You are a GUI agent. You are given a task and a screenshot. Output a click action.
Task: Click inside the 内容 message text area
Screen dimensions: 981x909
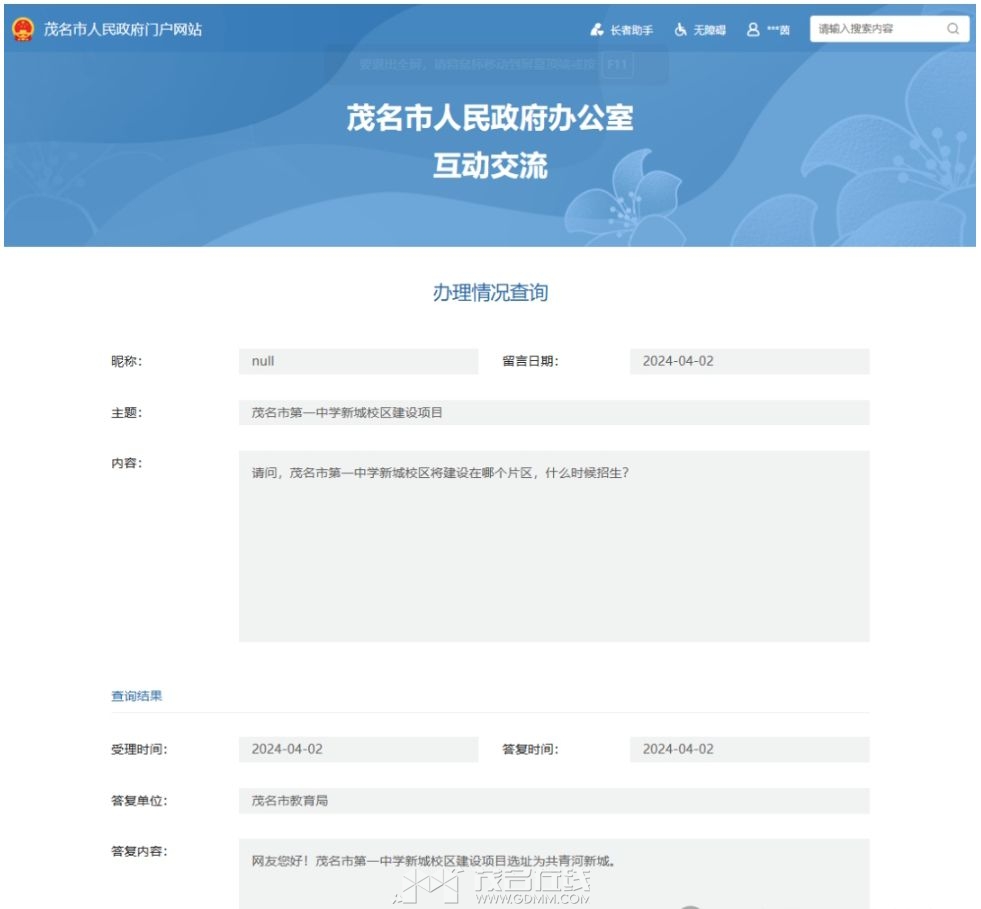tap(553, 546)
